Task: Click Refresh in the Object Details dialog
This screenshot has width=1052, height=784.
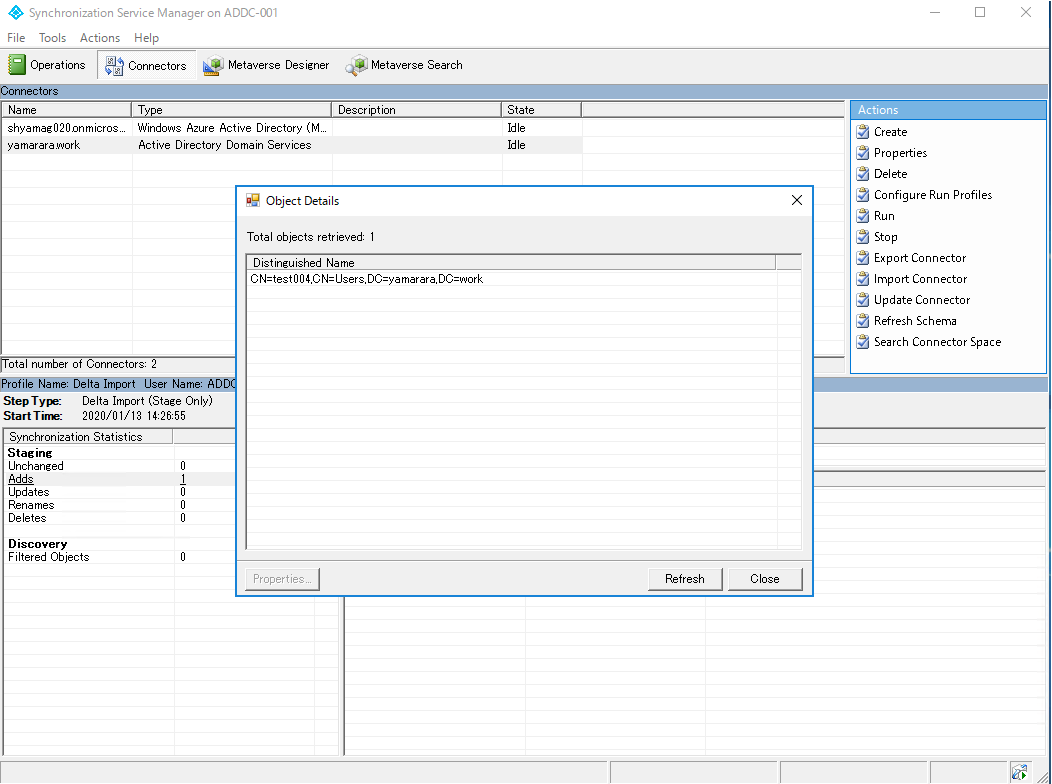Action: coord(685,578)
